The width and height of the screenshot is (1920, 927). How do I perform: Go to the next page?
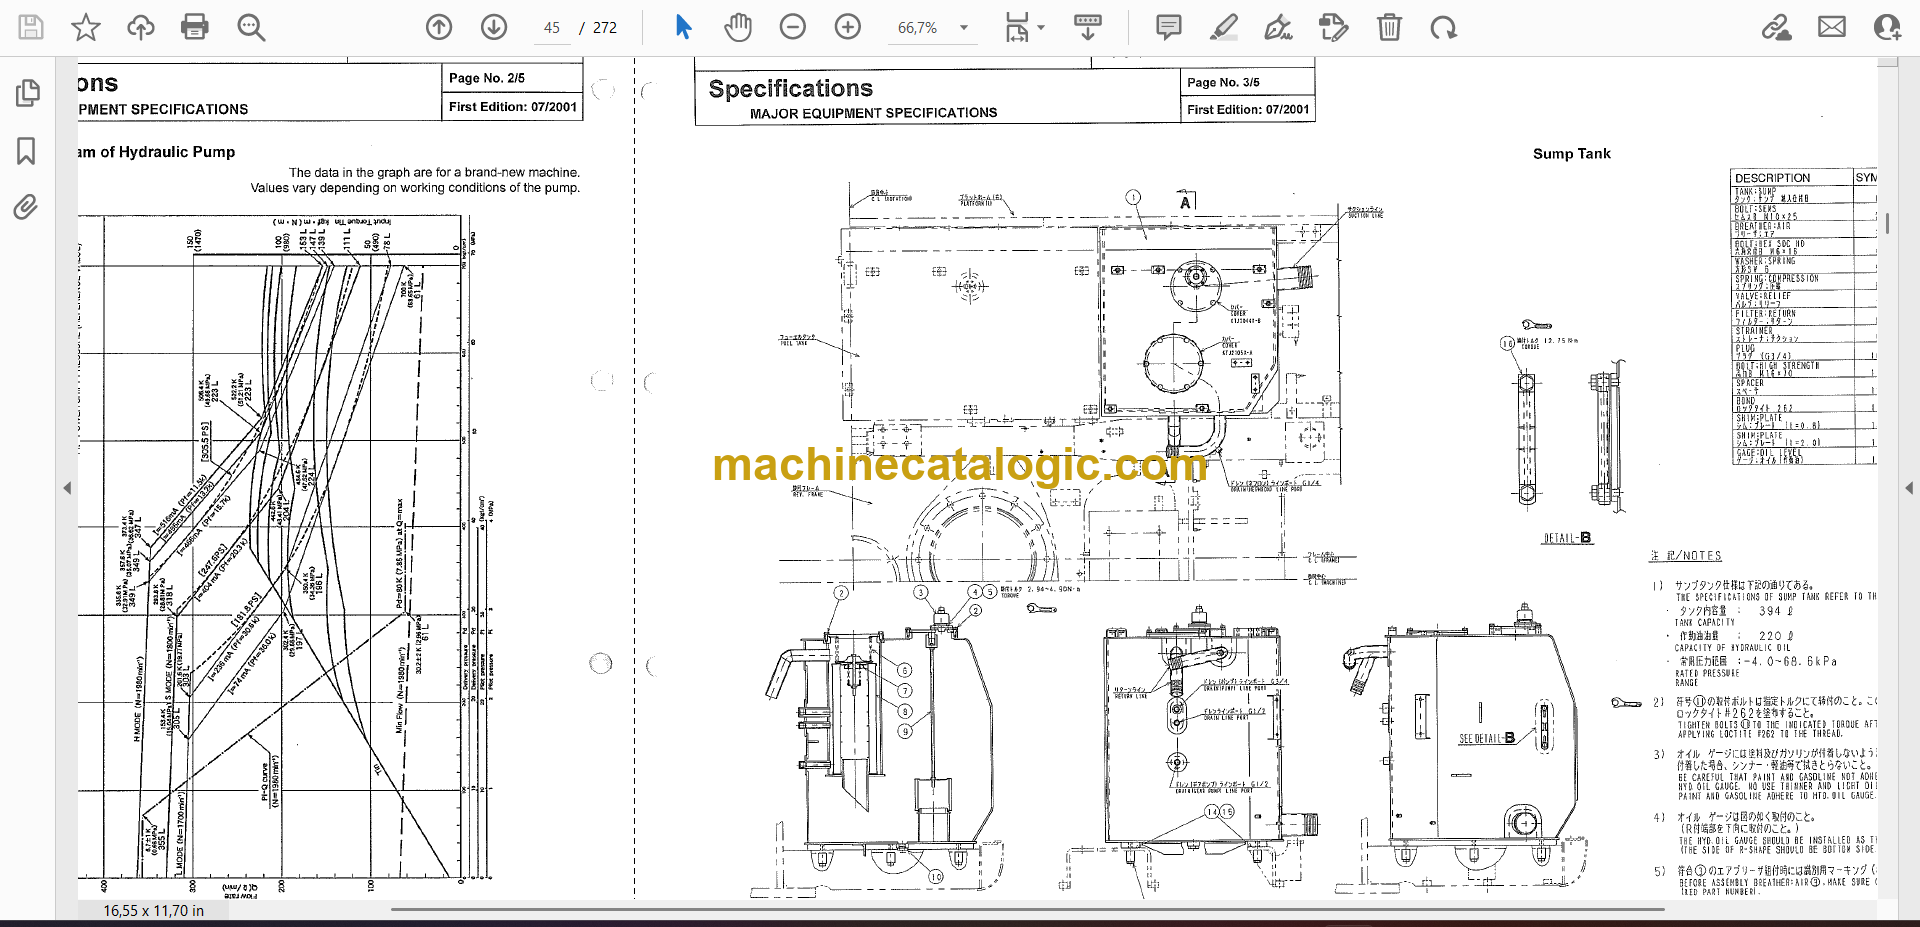[494, 27]
